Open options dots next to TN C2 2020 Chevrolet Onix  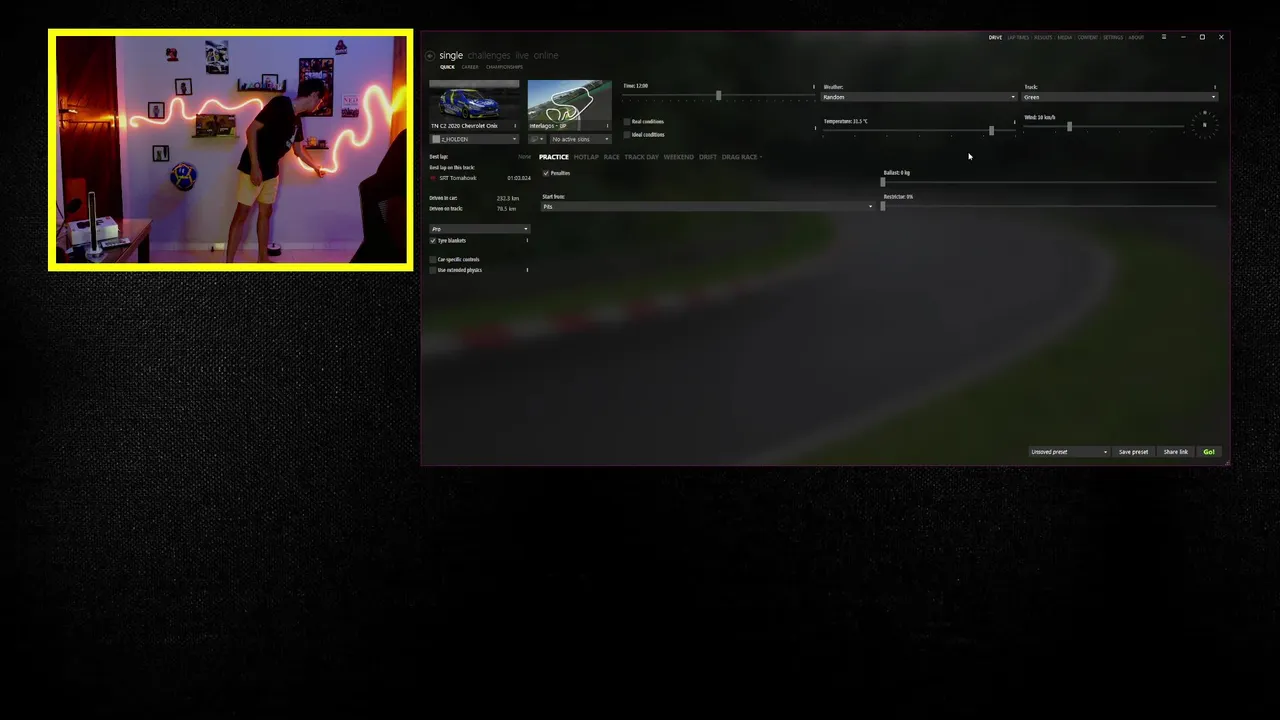(515, 126)
